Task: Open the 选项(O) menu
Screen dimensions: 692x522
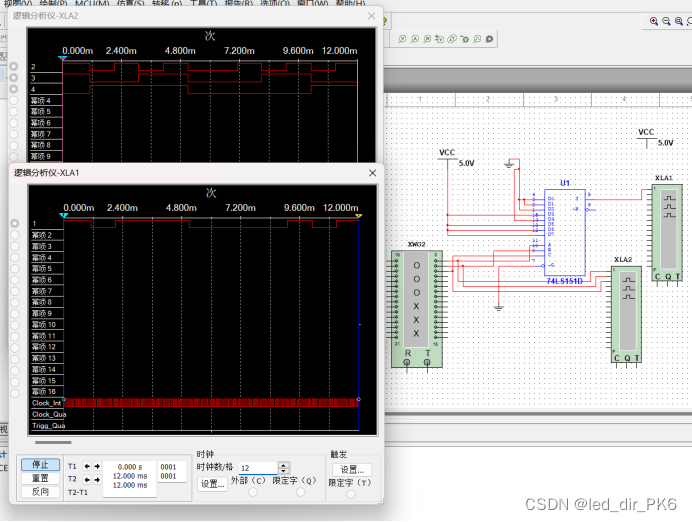Action: pos(275,3)
